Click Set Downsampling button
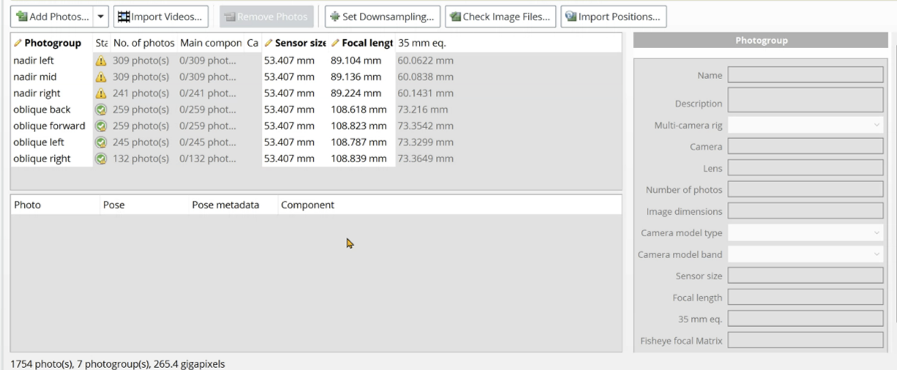Screen dimensions: 897x370 pos(383,17)
